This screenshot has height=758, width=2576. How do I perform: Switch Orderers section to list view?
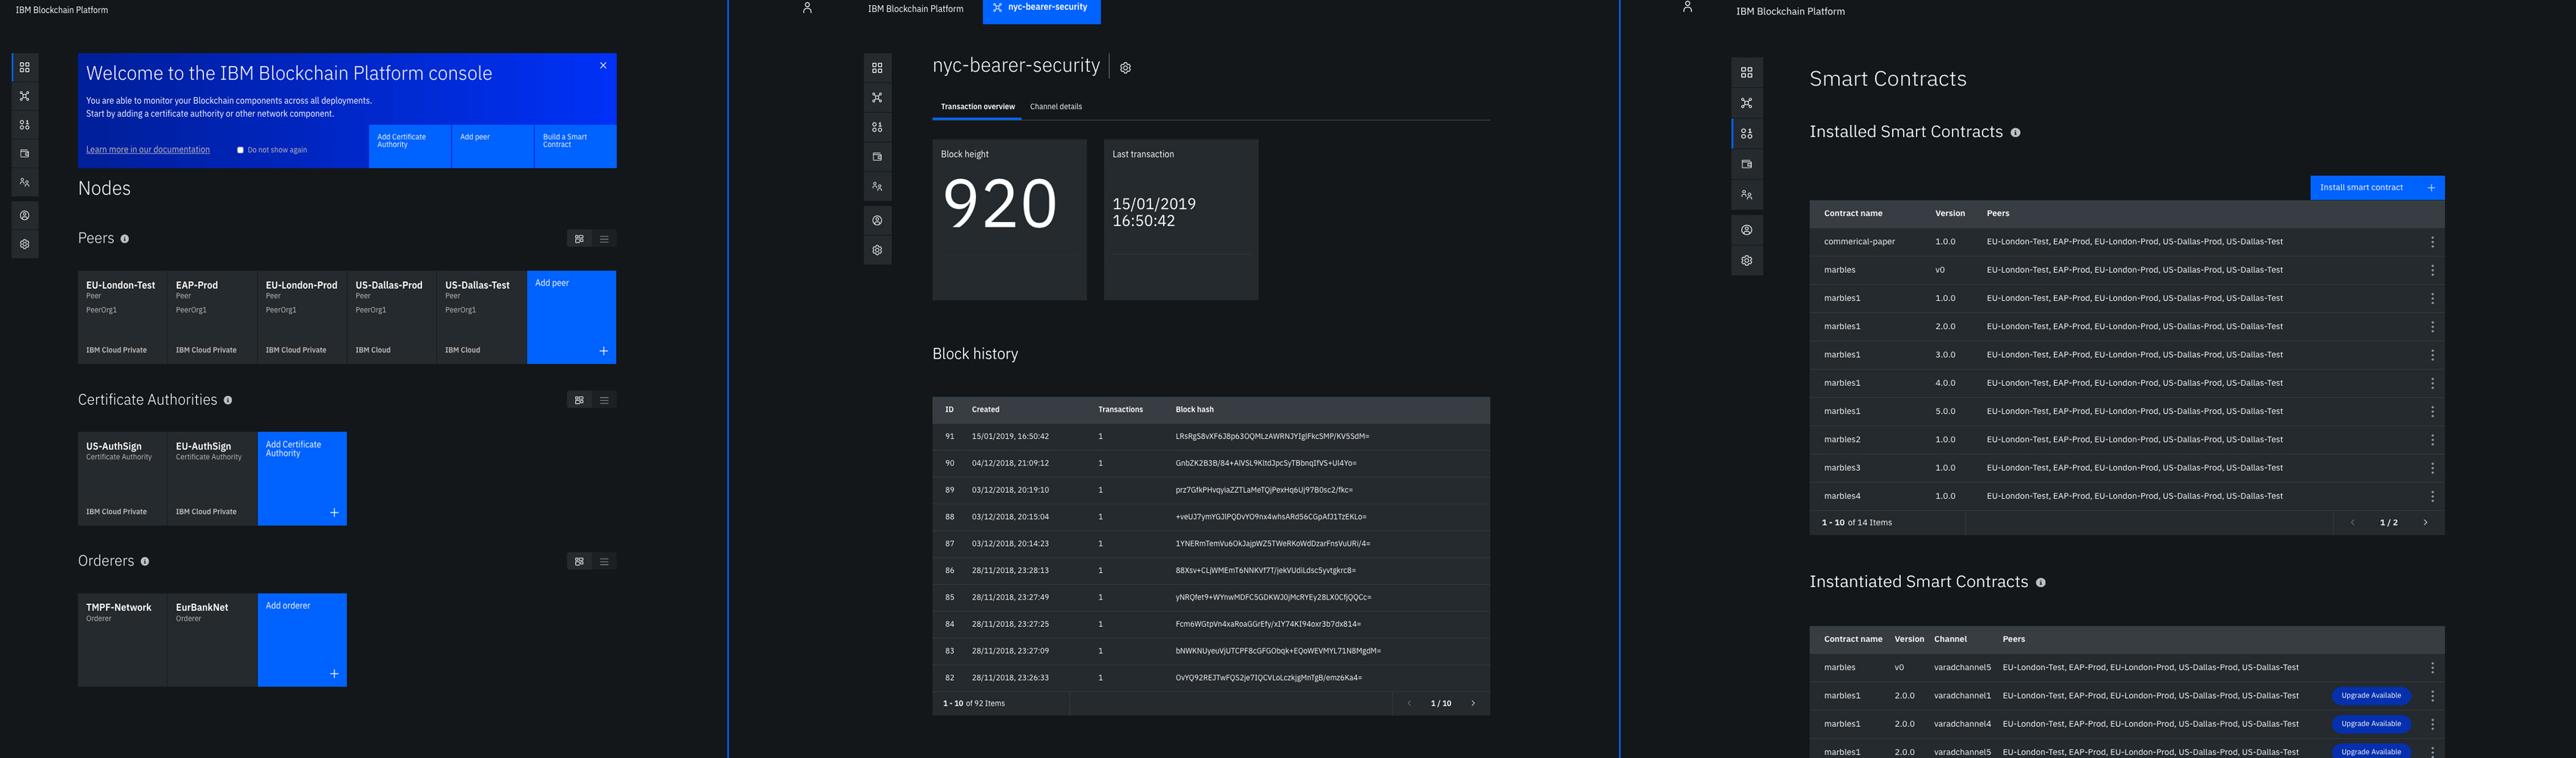click(x=604, y=562)
